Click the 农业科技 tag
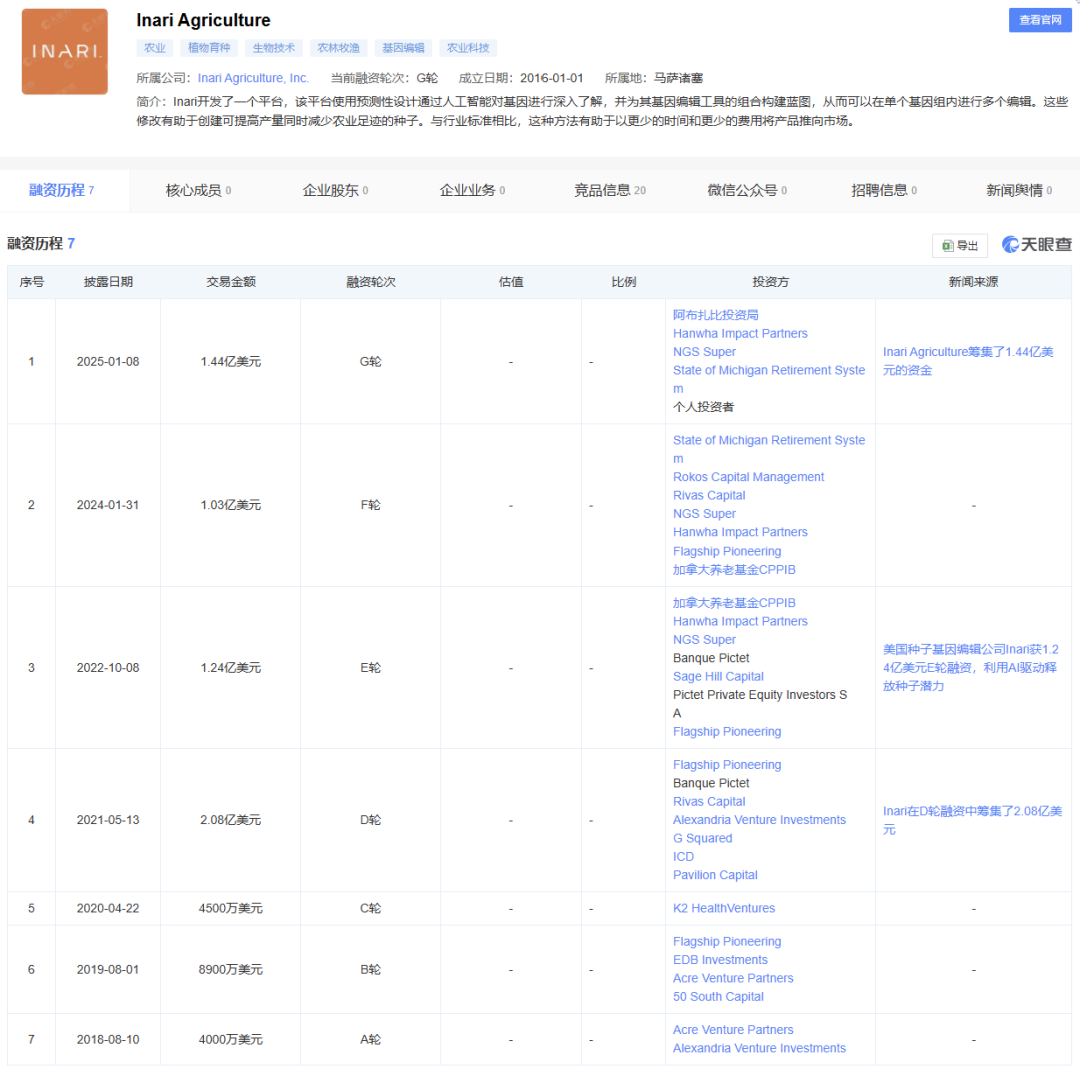 467,47
